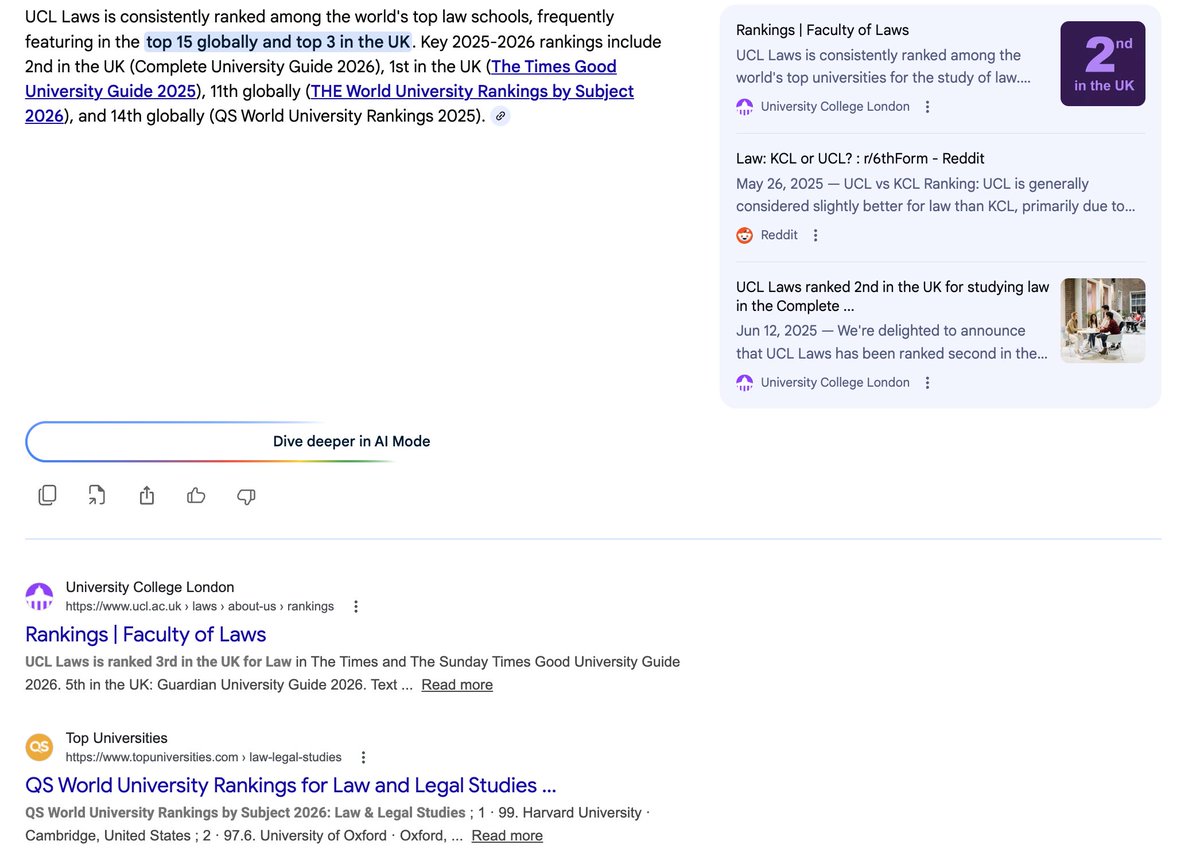This screenshot has width=1200, height=864.
Task: Open more options for ucl.ac.uk search result
Action: [x=356, y=606]
